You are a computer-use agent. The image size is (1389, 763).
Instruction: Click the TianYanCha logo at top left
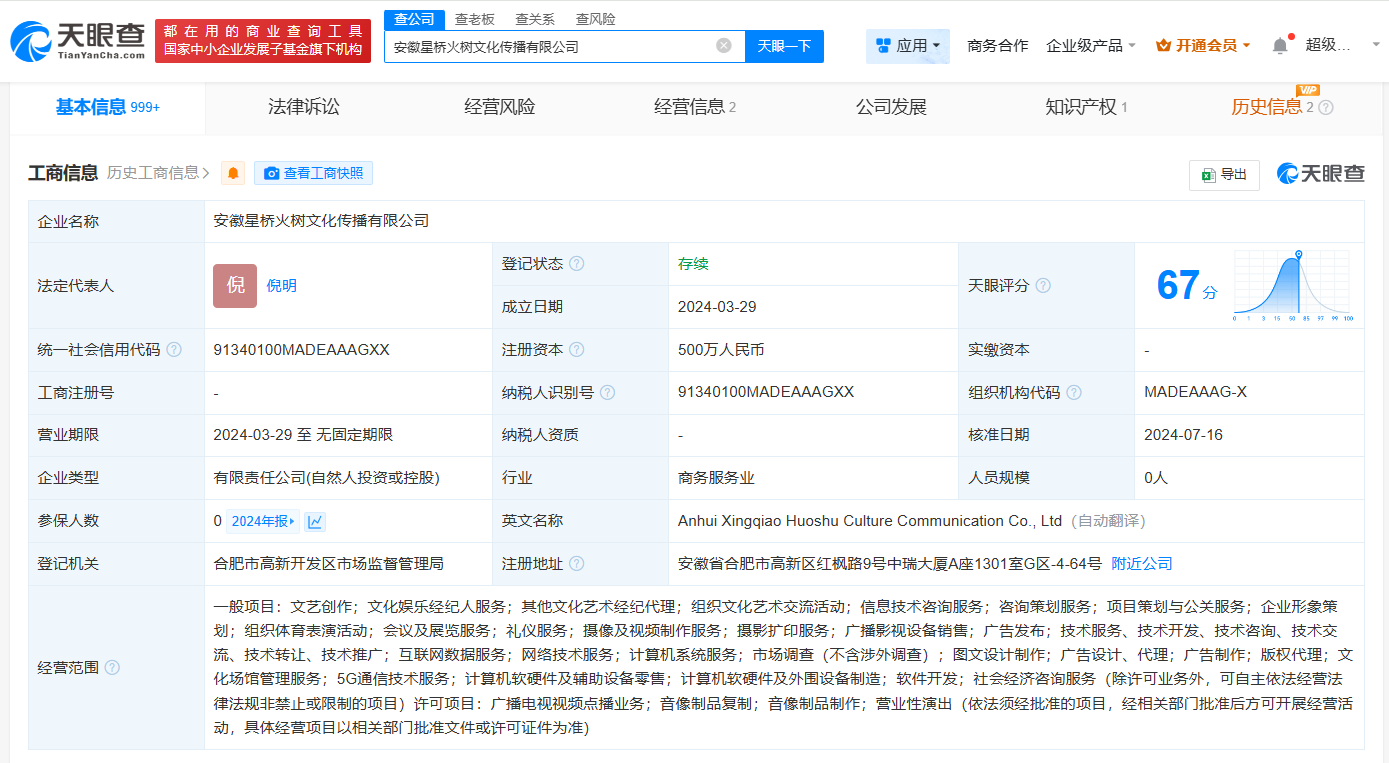[x=78, y=41]
